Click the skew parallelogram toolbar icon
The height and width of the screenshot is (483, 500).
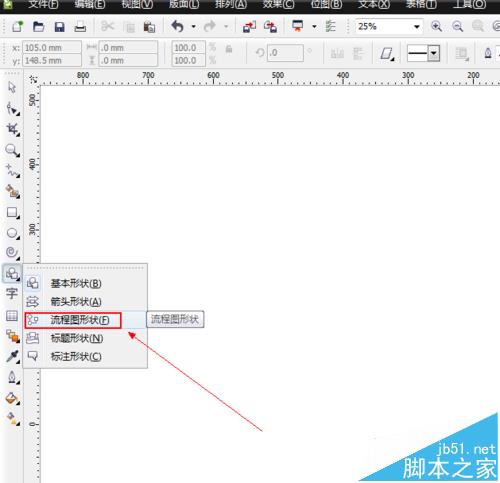point(387,53)
